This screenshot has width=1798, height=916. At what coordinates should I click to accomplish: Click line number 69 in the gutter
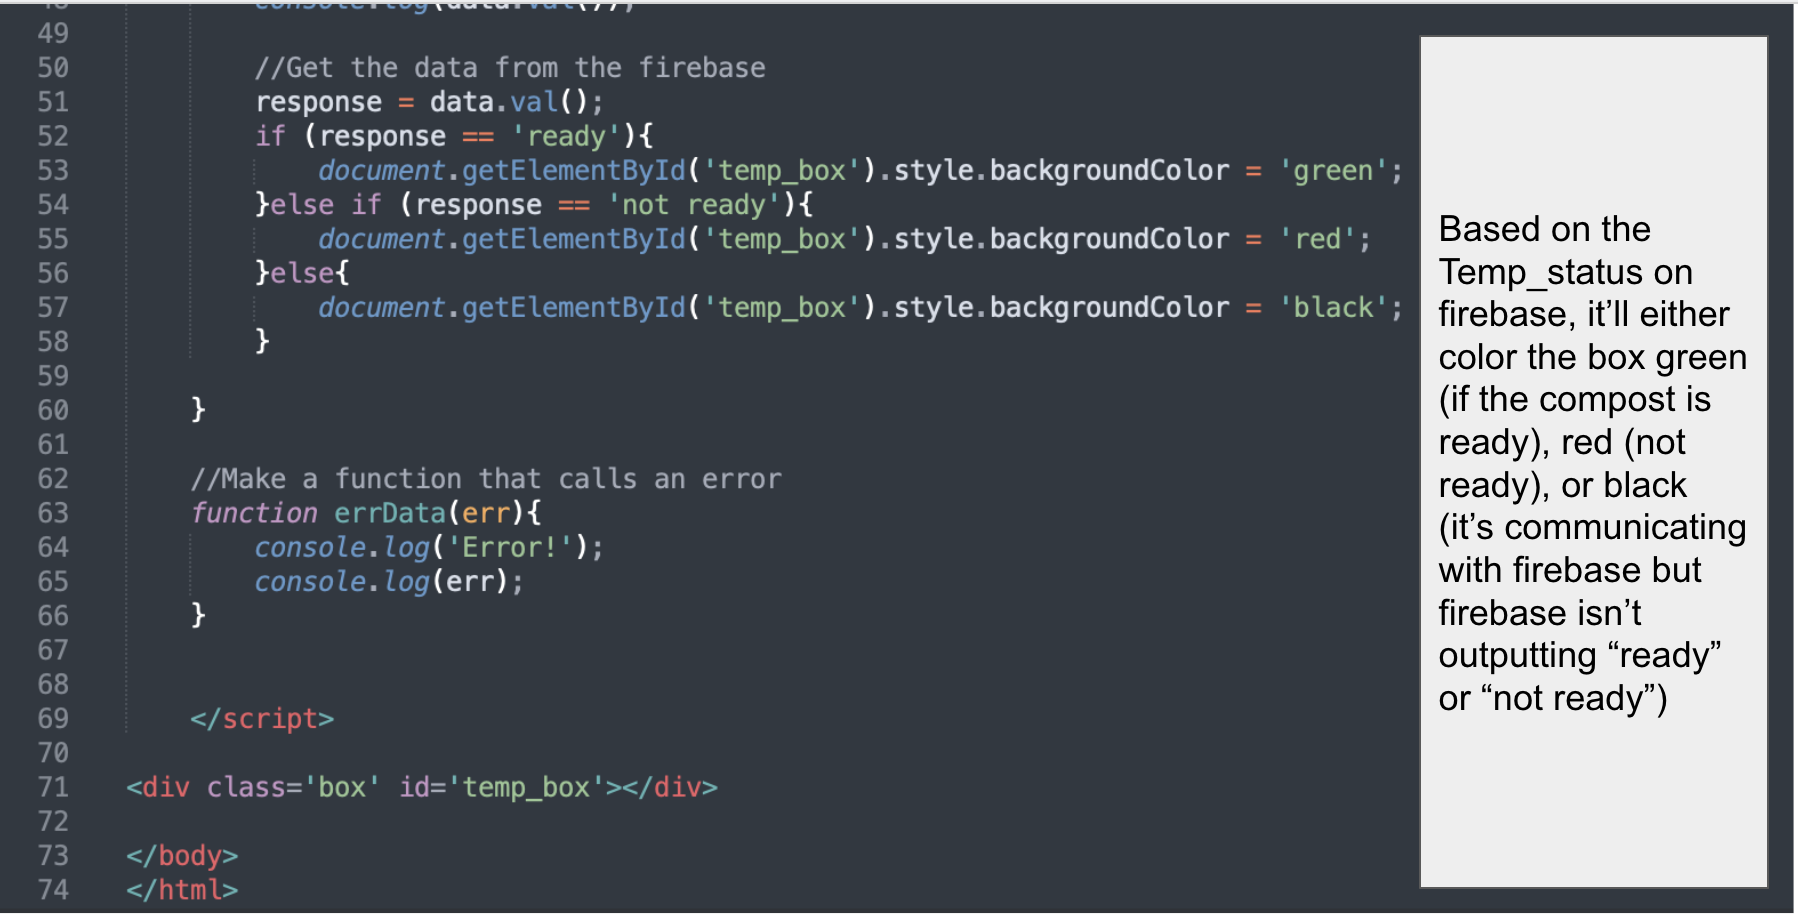coord(53,719)
